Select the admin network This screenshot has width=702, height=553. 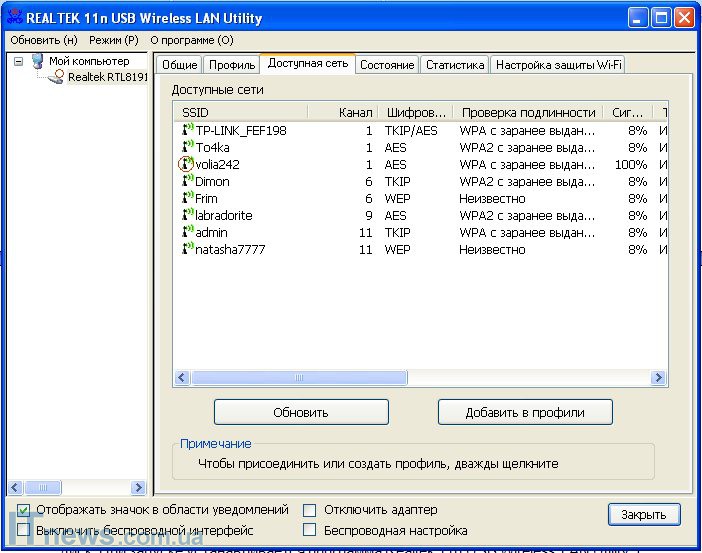pos(420,232)
